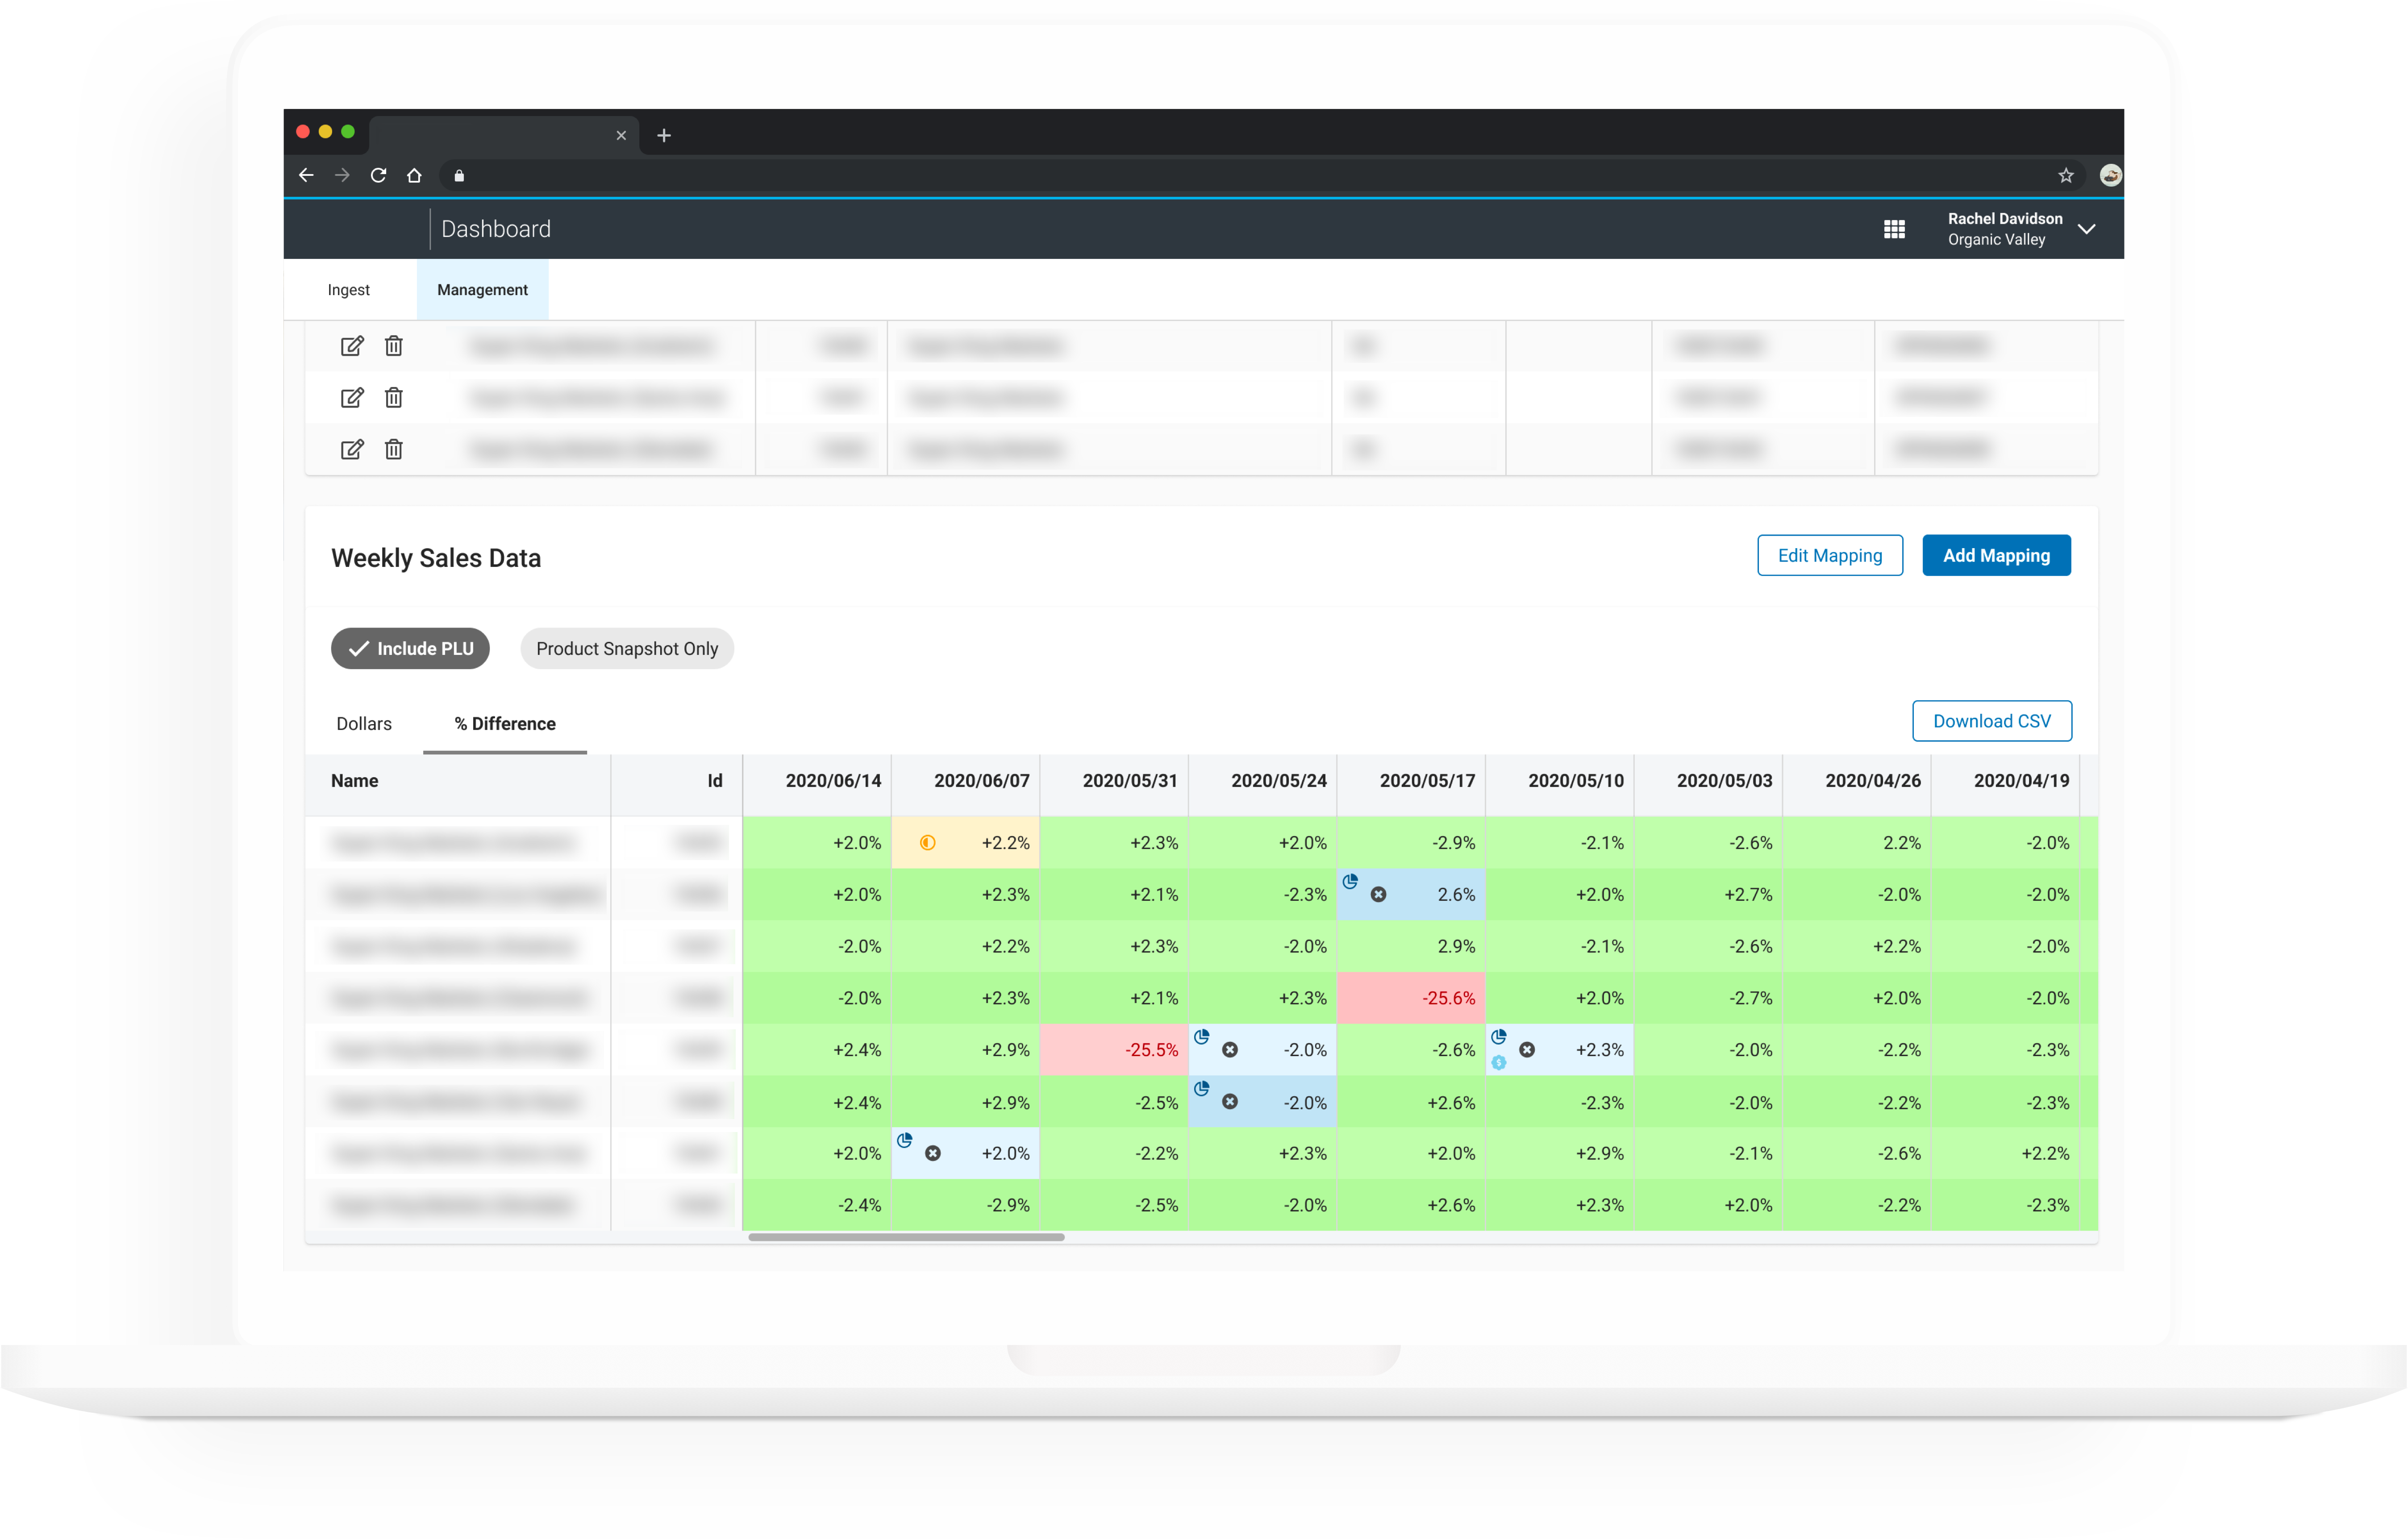Click the trash icon in the second mapping row
2408x1540 pixels.
pyautogui.click(x=394, y=398)
